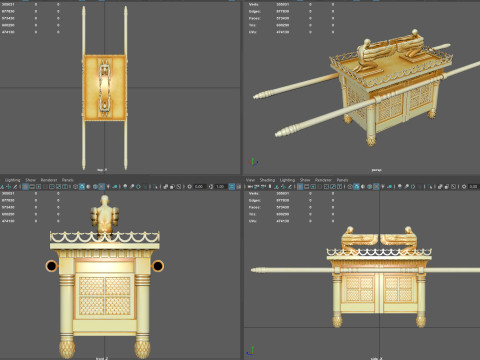Toggle textured display in side view toolbar
Viewport: 480px width, 360px height.
coord(376,187)
